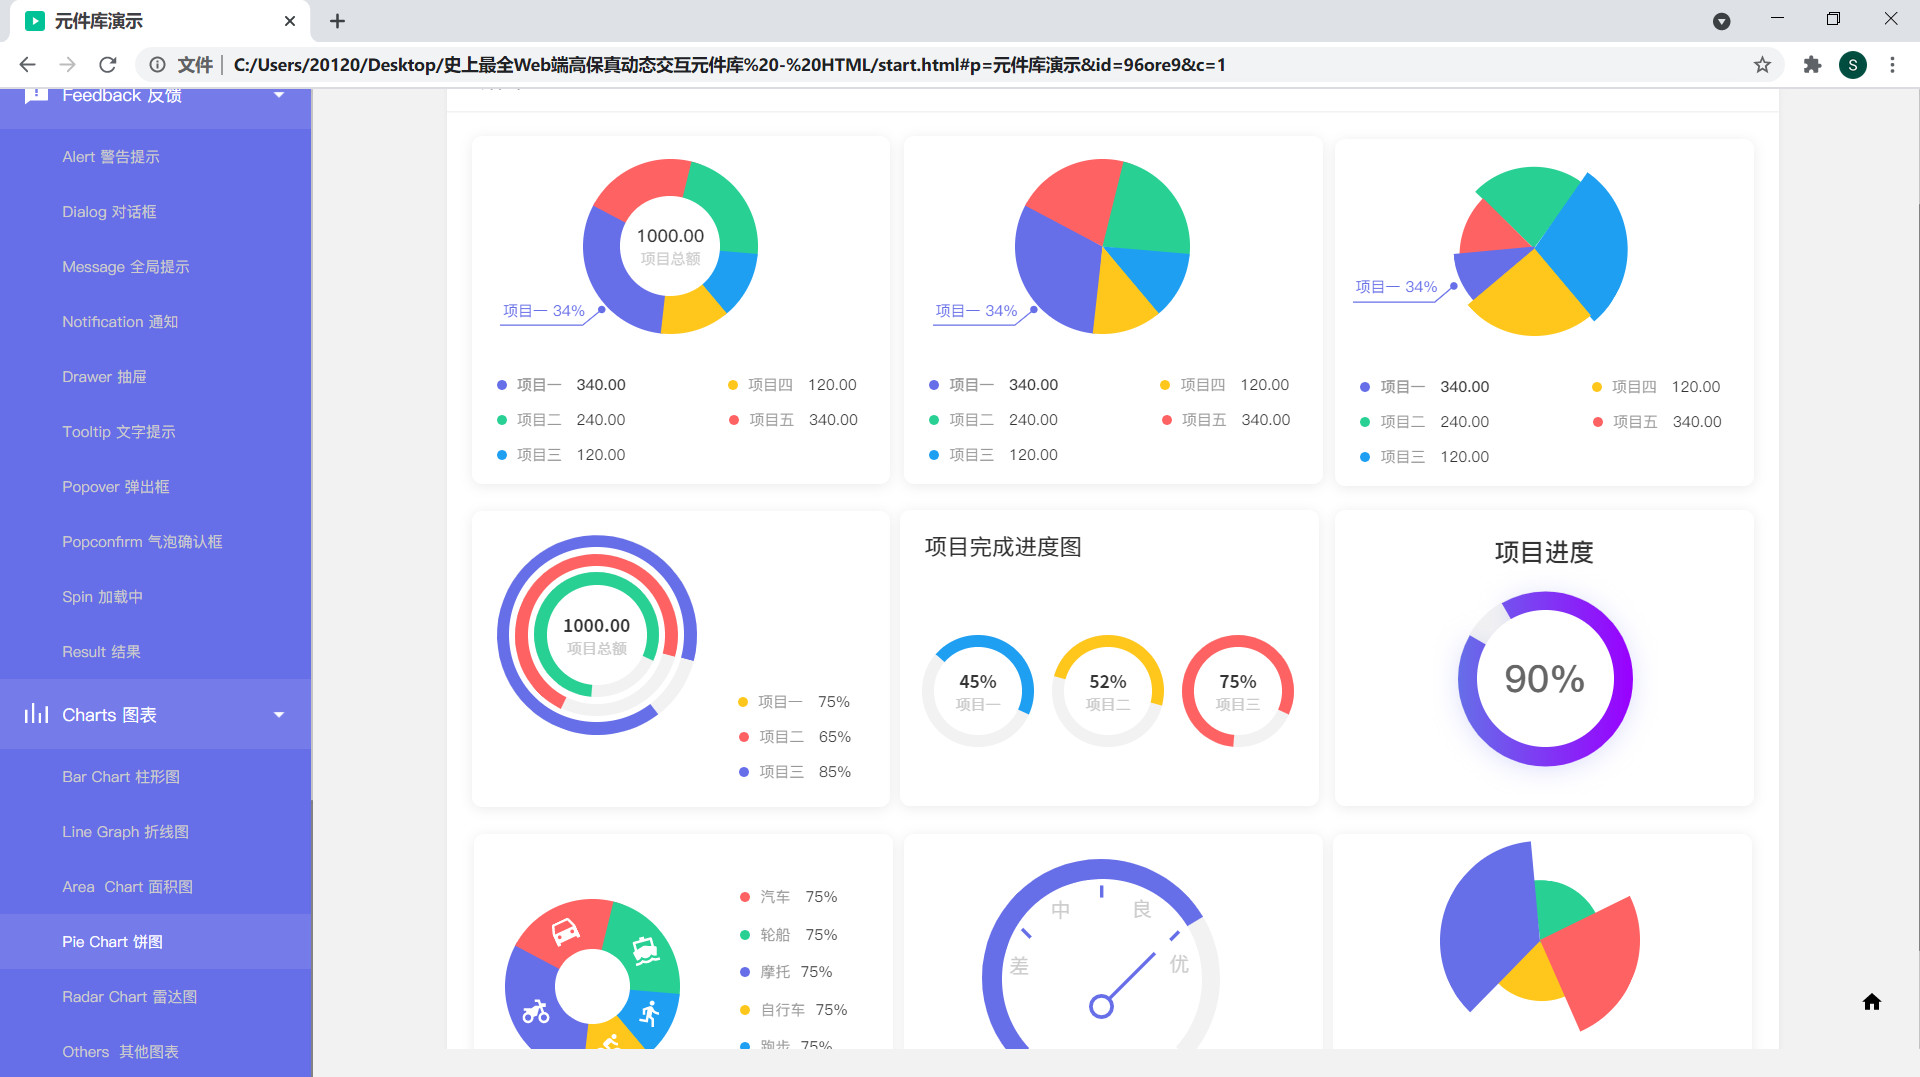
Task: Click the gauge needle pivot circle
Action: pyautogui.click(x=1101, y=1006)
